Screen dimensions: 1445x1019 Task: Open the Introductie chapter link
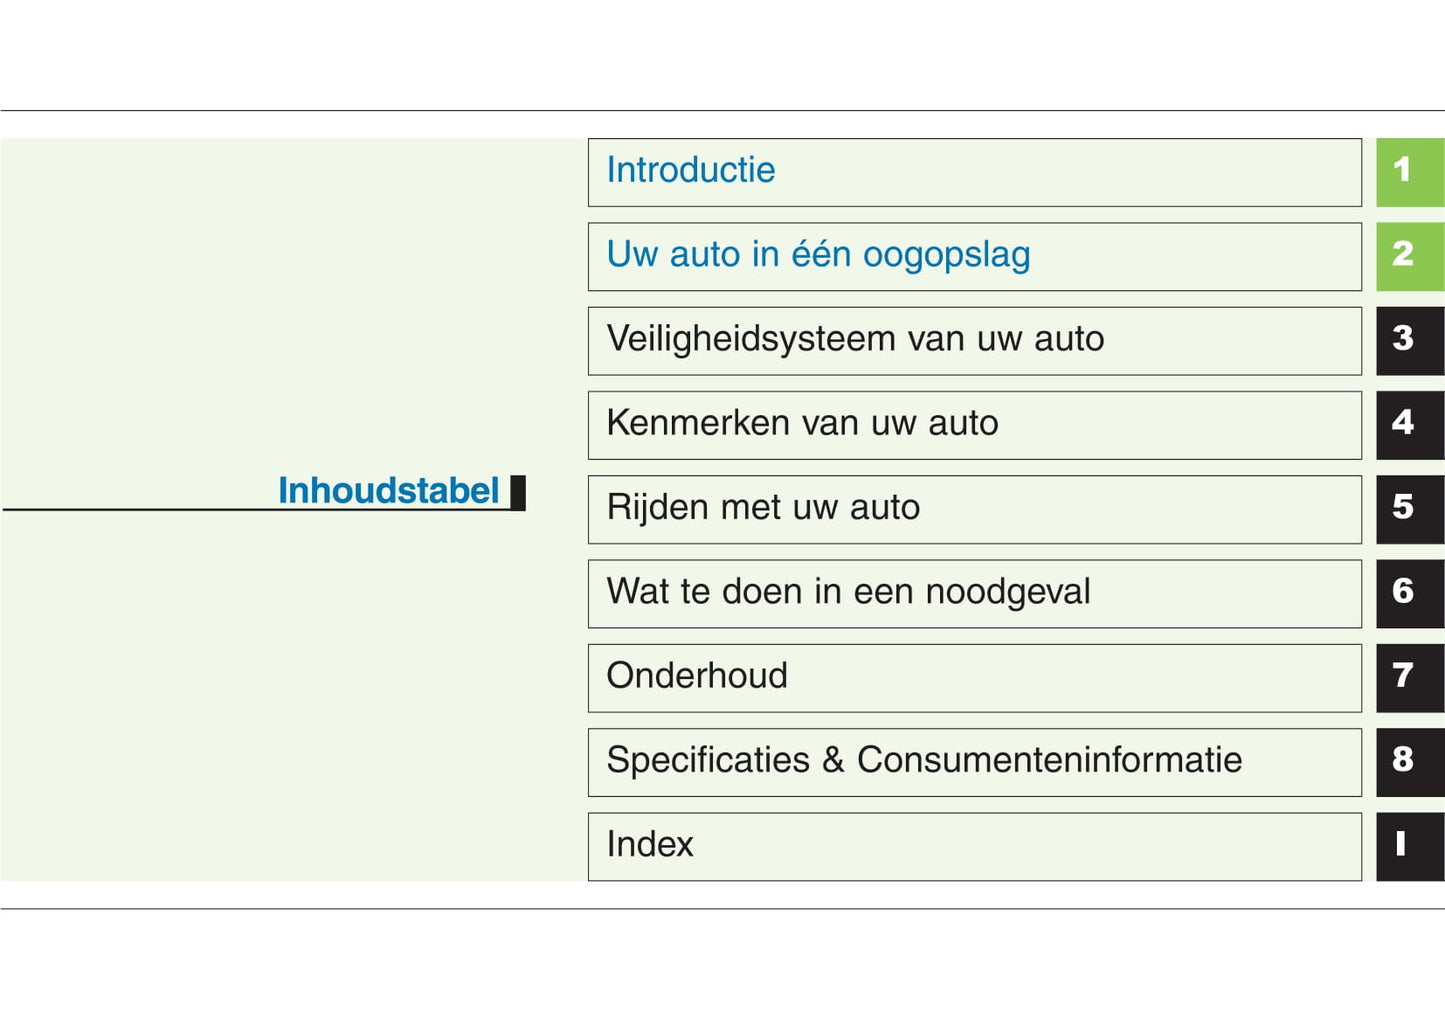click(x=691, y=171)
